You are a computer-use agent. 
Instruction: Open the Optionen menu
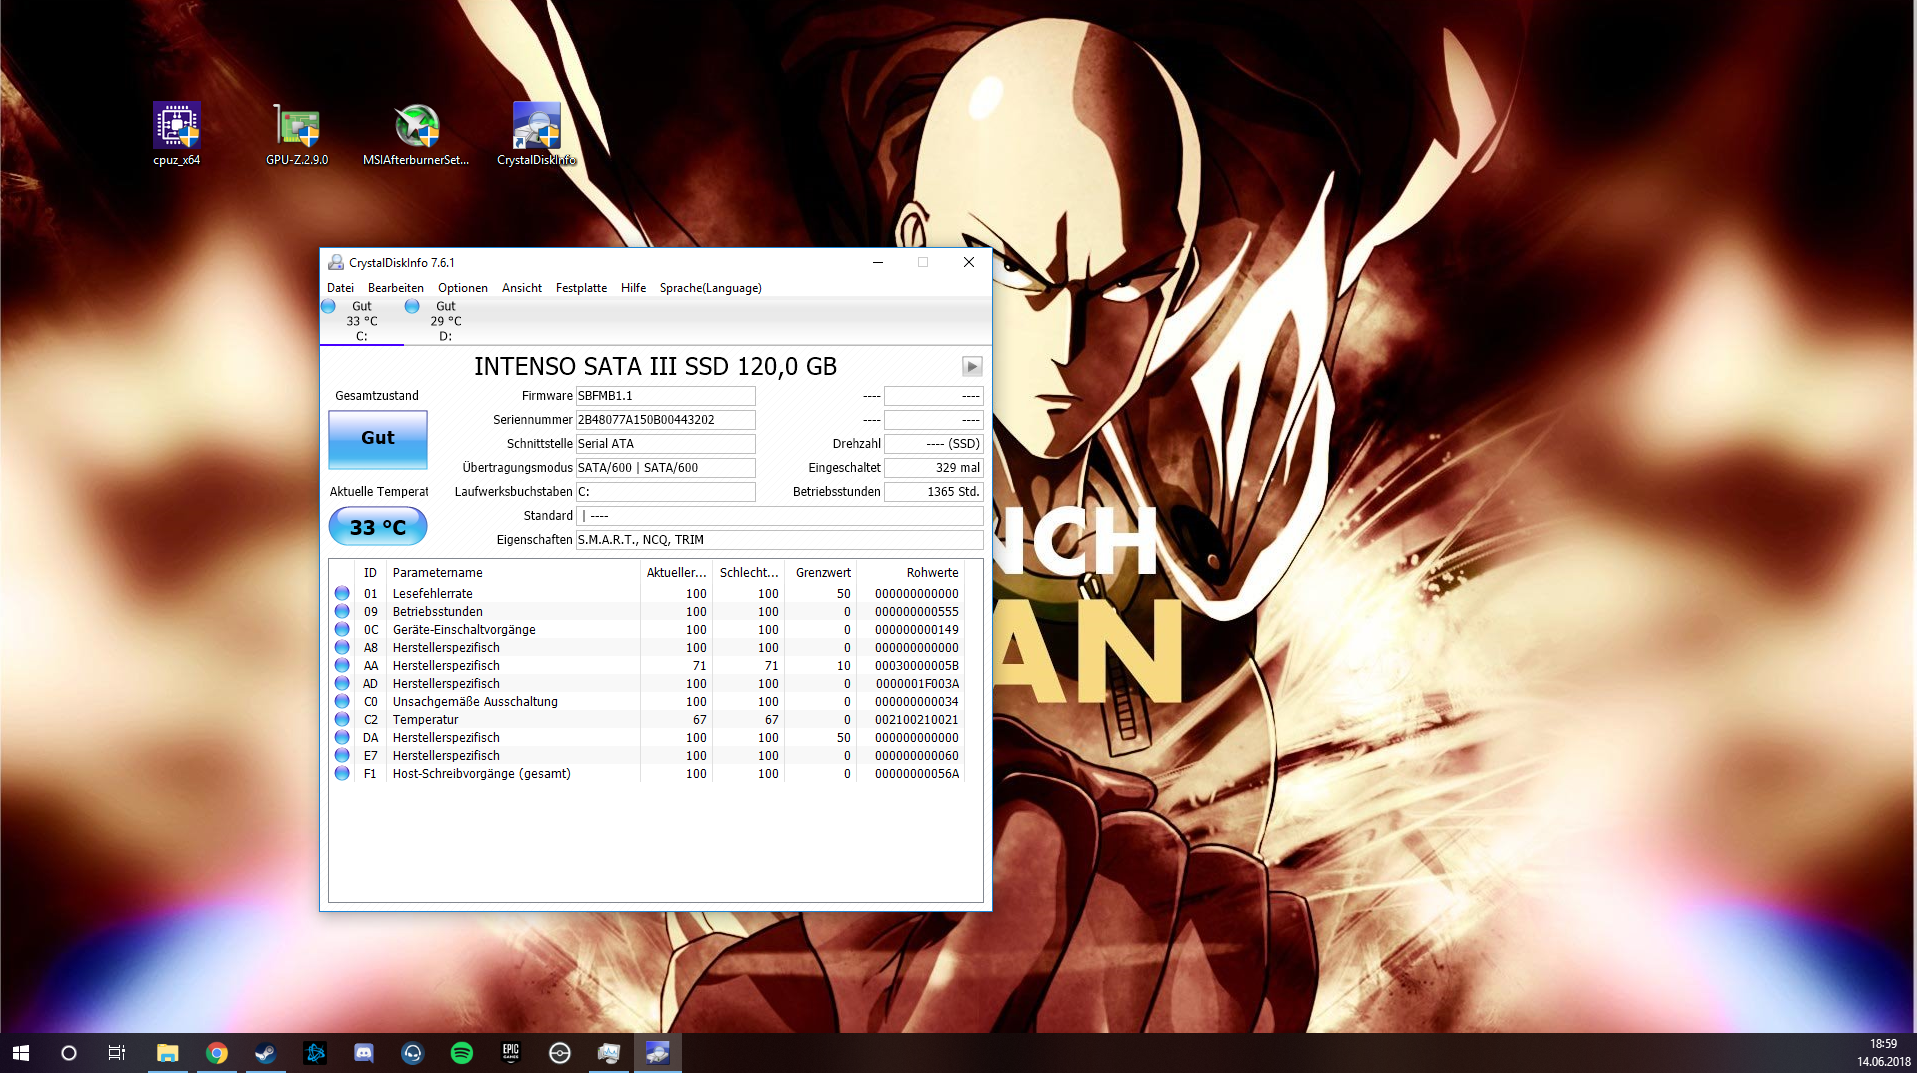coord(463,288)
